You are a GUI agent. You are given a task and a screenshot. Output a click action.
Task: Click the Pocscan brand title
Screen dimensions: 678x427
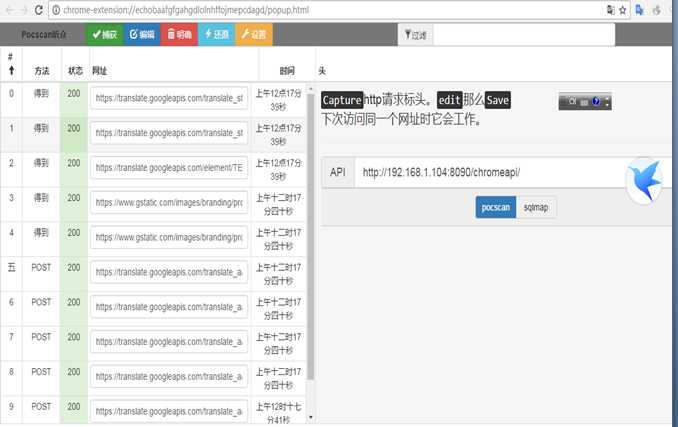[44, 35]
